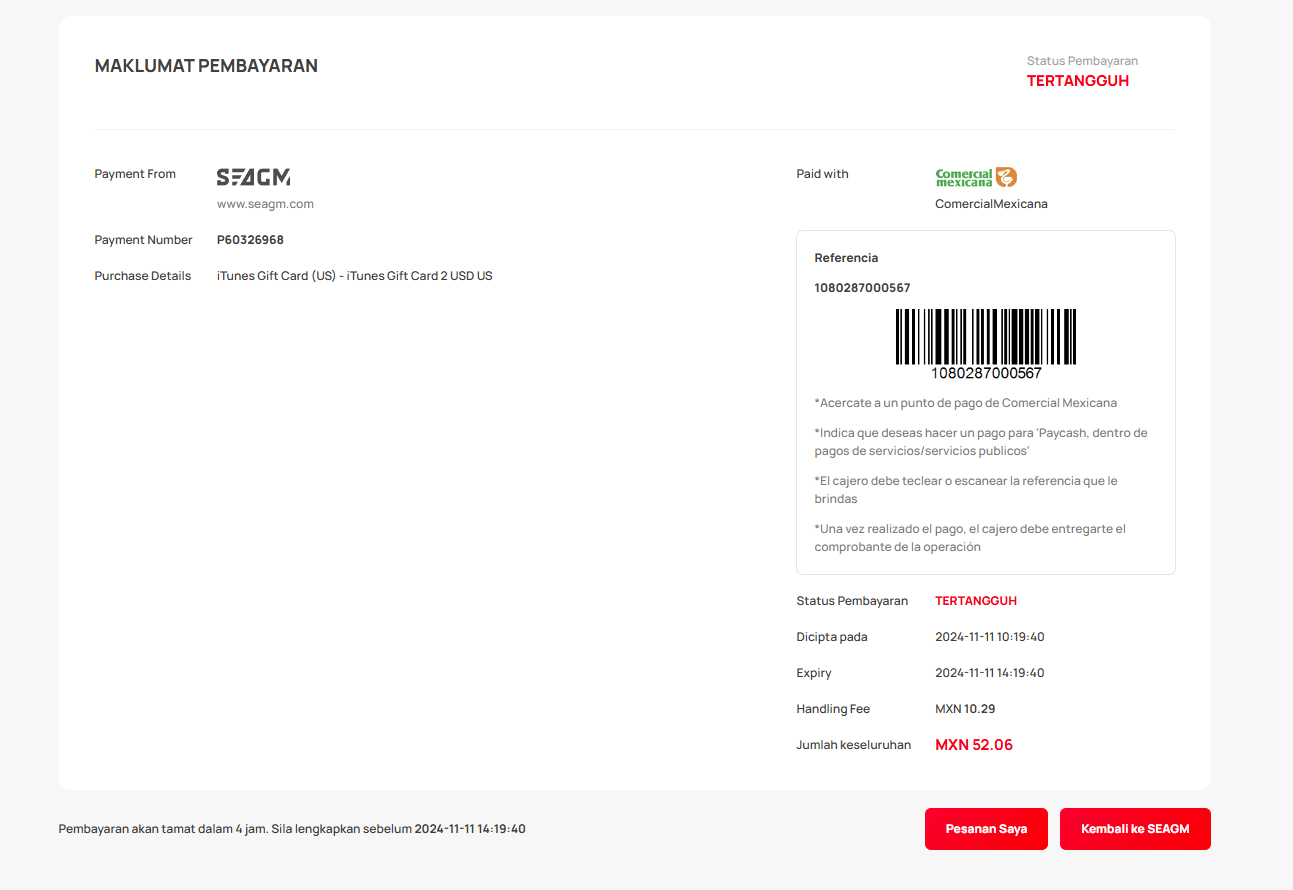The height and width of the screenshot is (890, 1293).
Task: Click the MAKLUMAT PEMBAYARAN heading
Action: tap(206, 66)
